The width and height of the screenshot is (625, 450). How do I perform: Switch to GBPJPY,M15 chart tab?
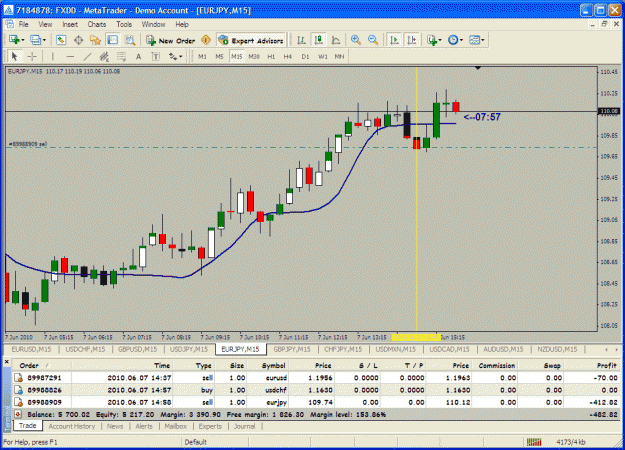tap(292, 349)
